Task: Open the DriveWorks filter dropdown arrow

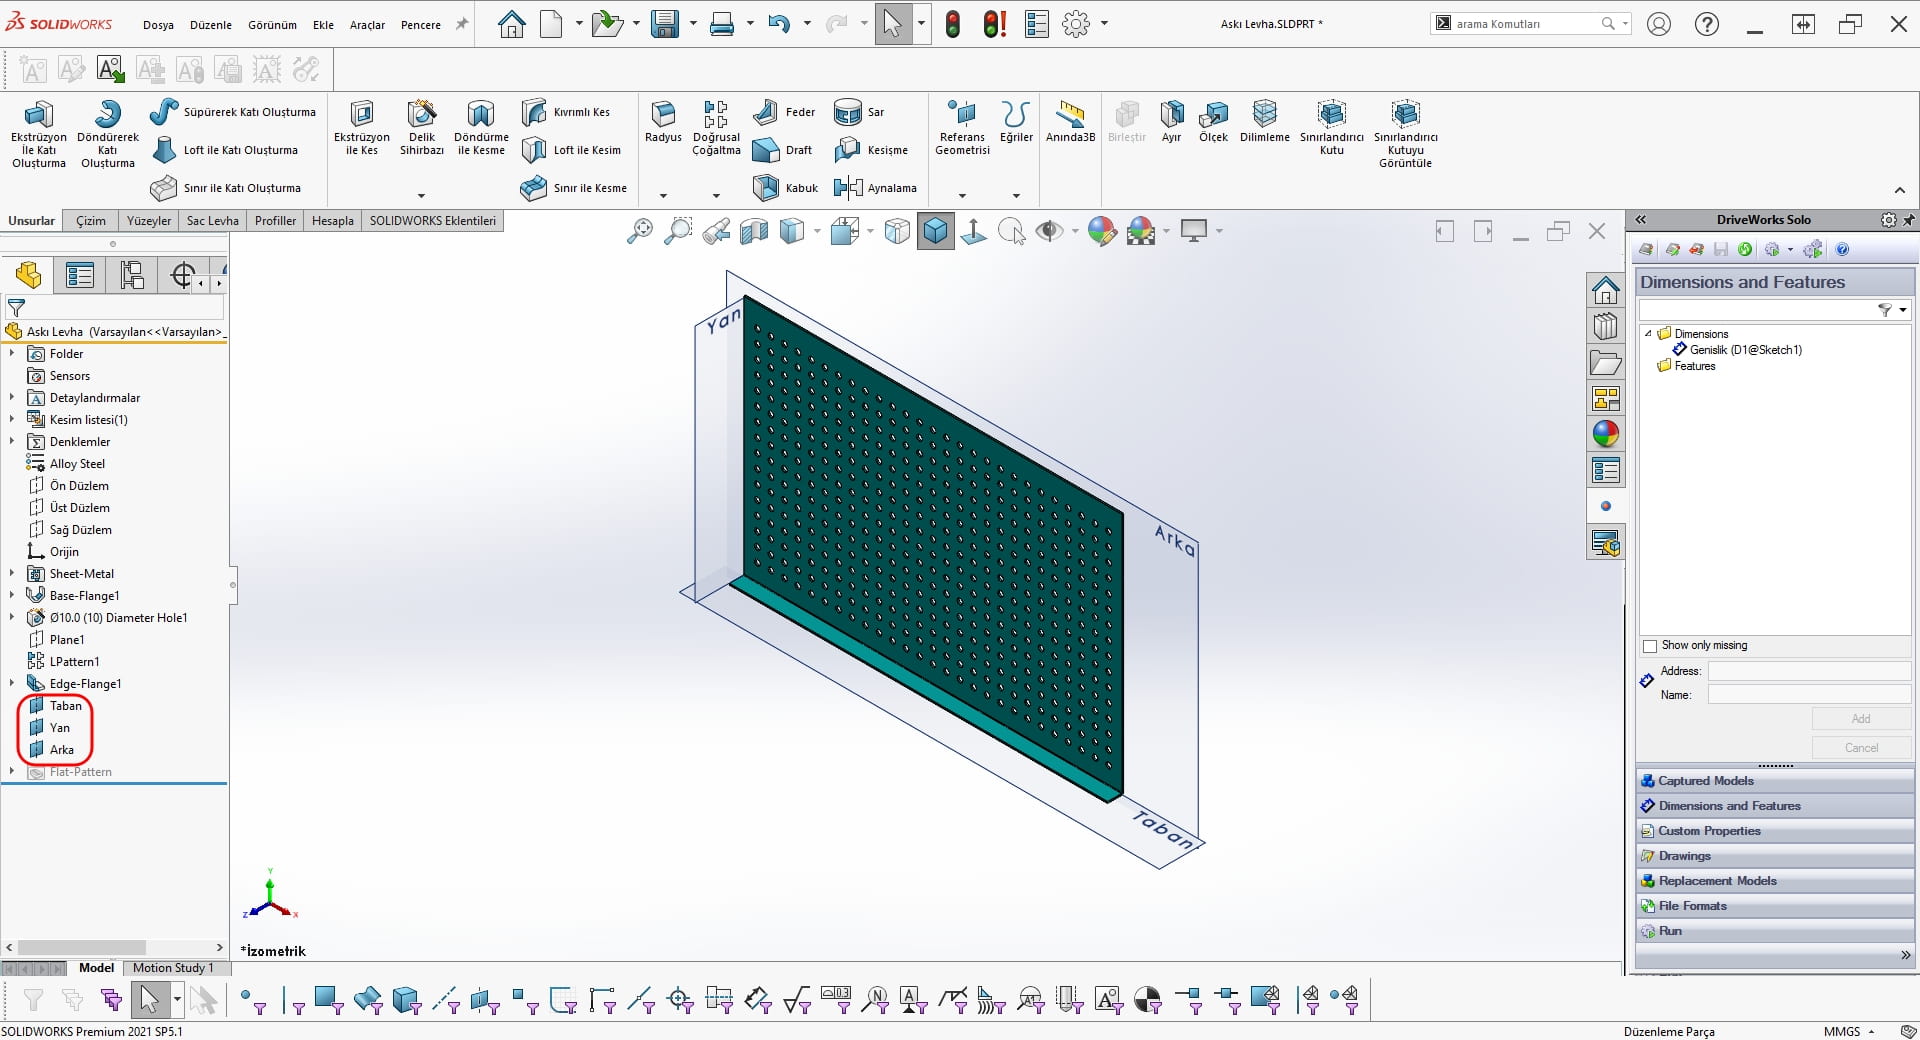Action: [x=1903, y=310]
